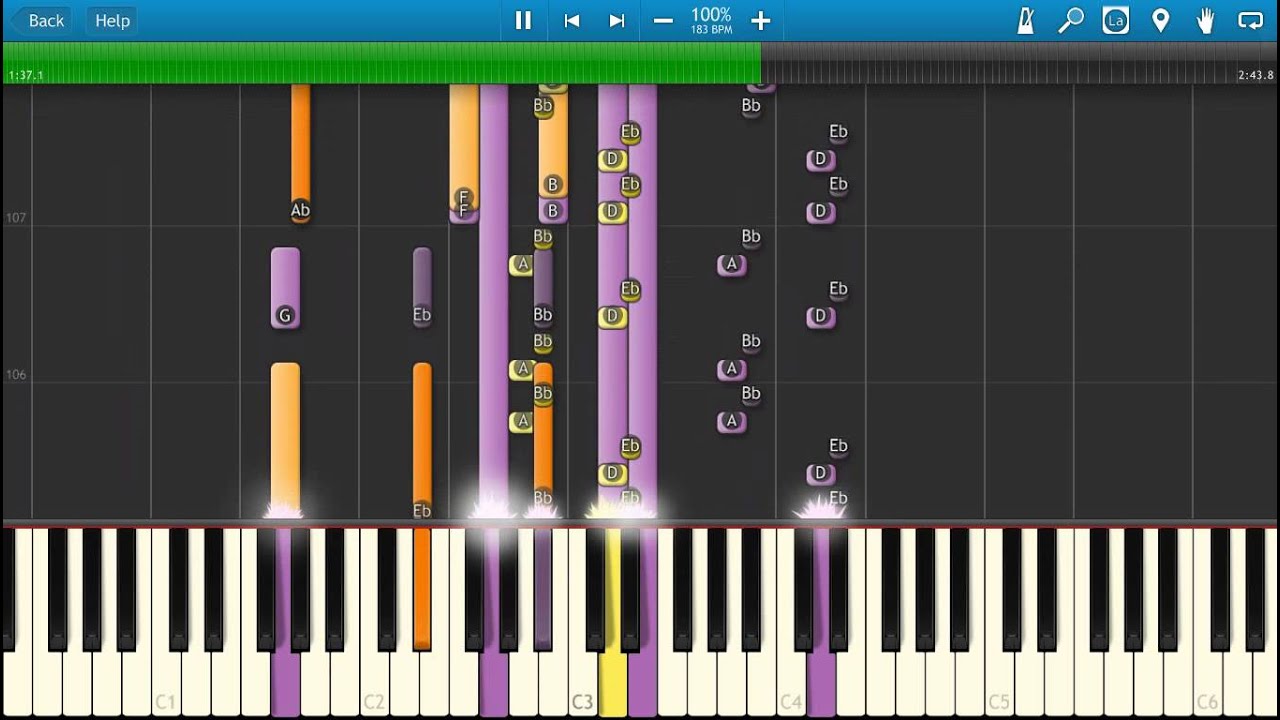Click the elapsed time 1:37.1 label
Image resolution: width=1280 pixels, height=720 pixels.
(x=26, y=75)
